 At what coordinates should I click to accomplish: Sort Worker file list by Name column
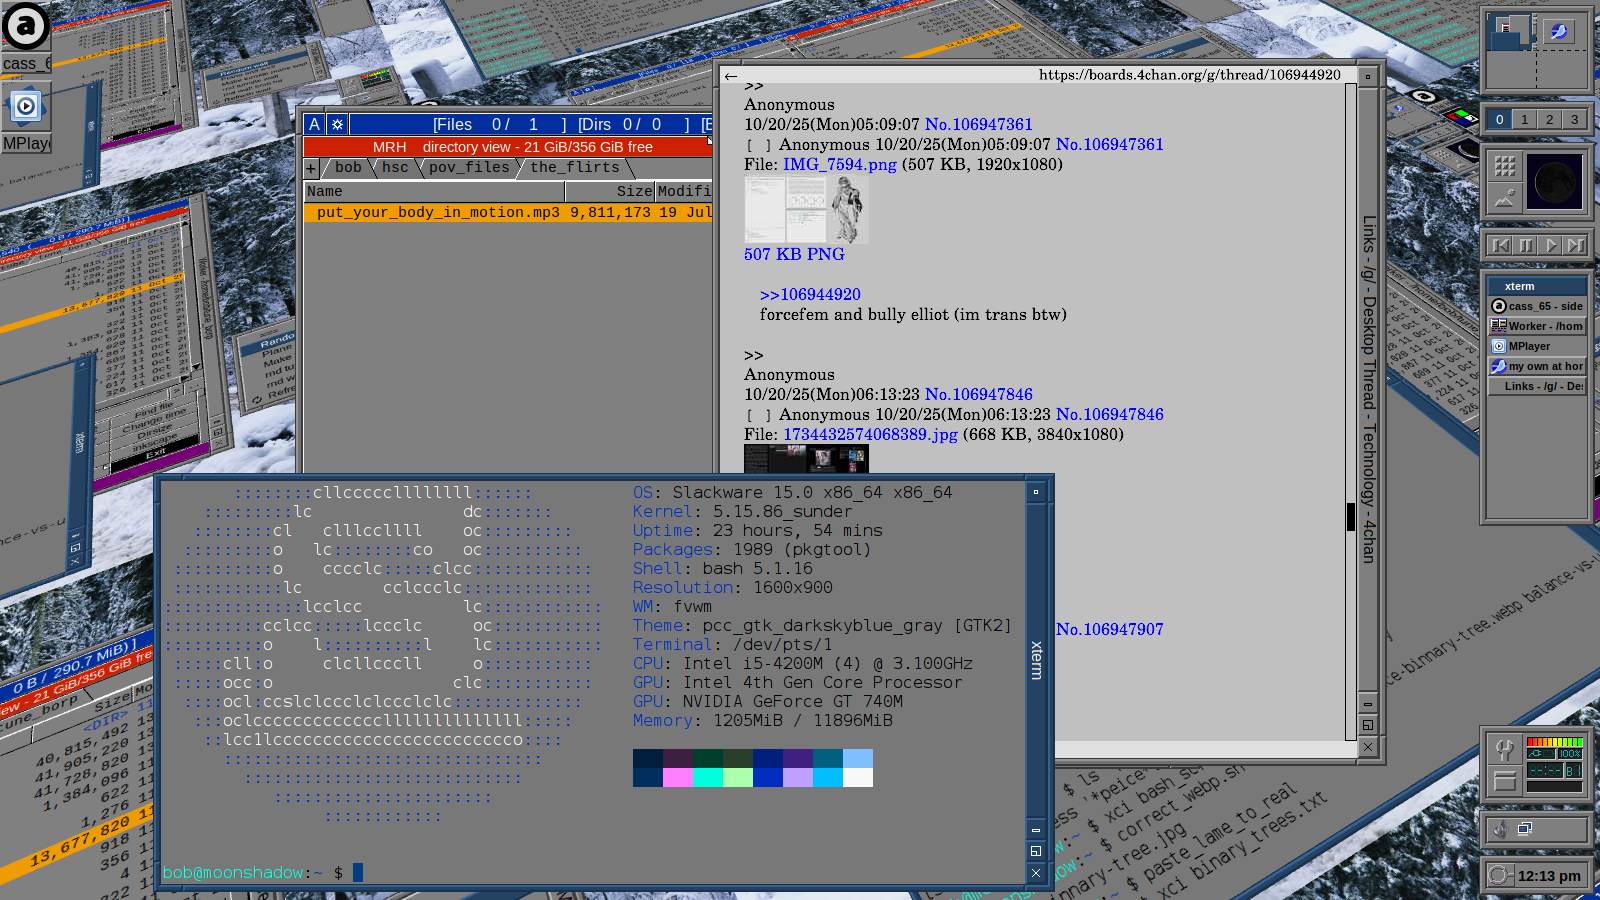[x=434, y=191]
